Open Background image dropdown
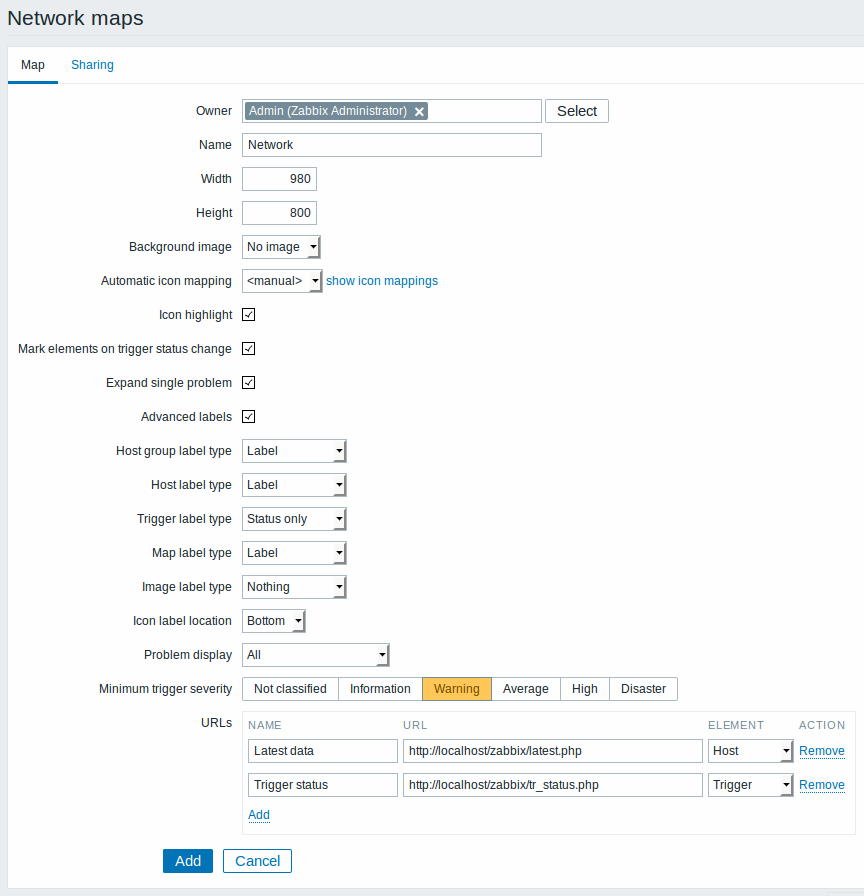The image size is (864, 896). [x=281, y=247]
